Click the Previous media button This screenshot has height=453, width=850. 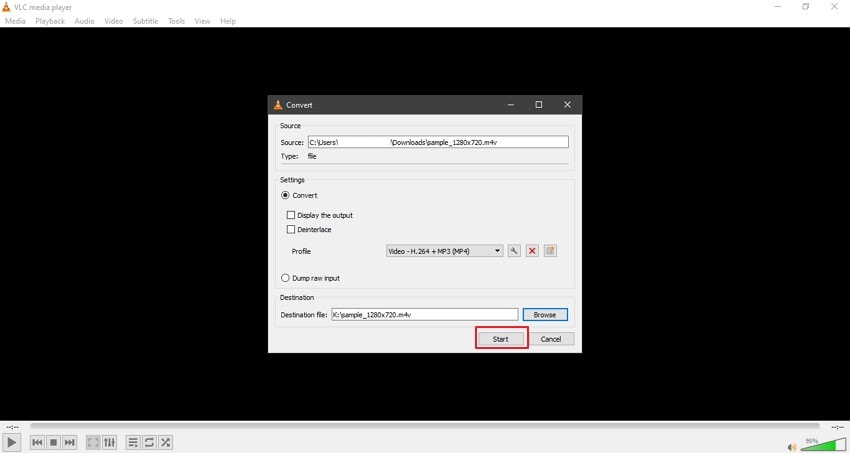[37, 443]
